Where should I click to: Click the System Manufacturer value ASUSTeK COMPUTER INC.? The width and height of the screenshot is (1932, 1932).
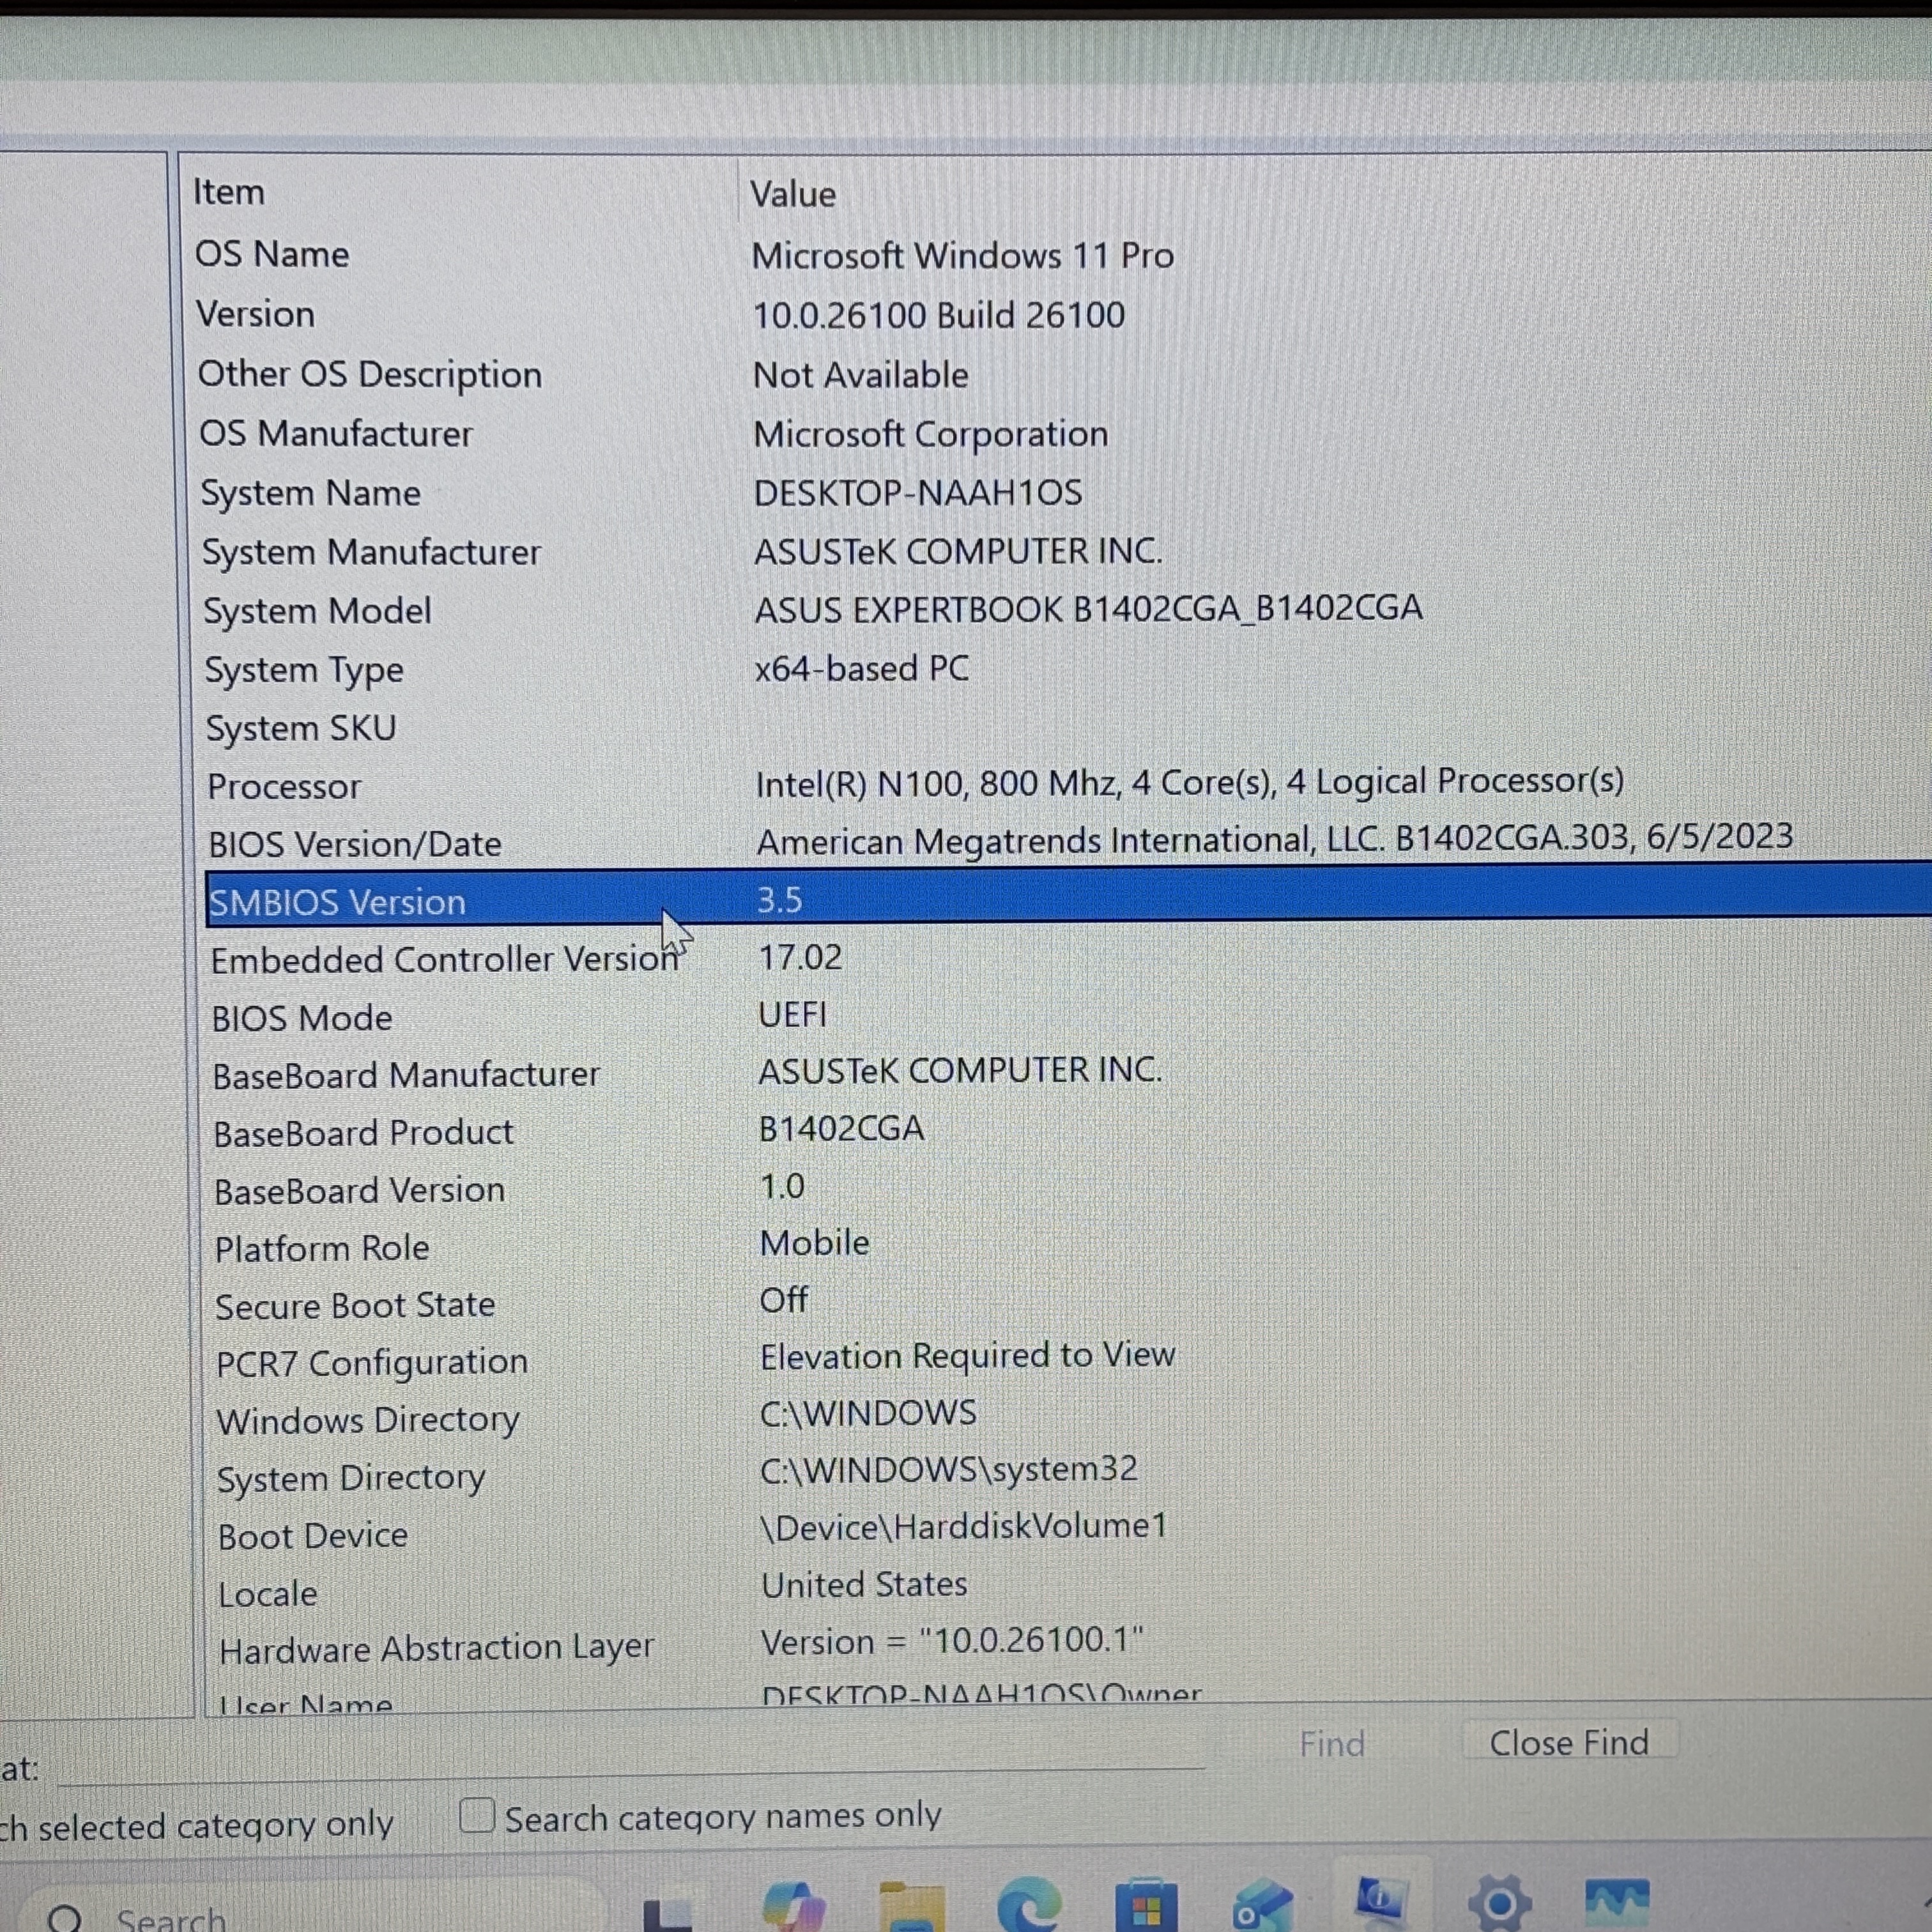[x=958, y=552]
